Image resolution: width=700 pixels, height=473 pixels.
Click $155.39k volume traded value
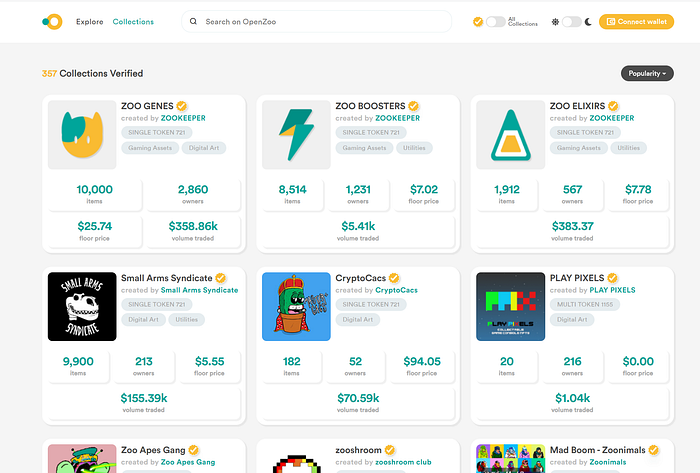tap(144, 398)
